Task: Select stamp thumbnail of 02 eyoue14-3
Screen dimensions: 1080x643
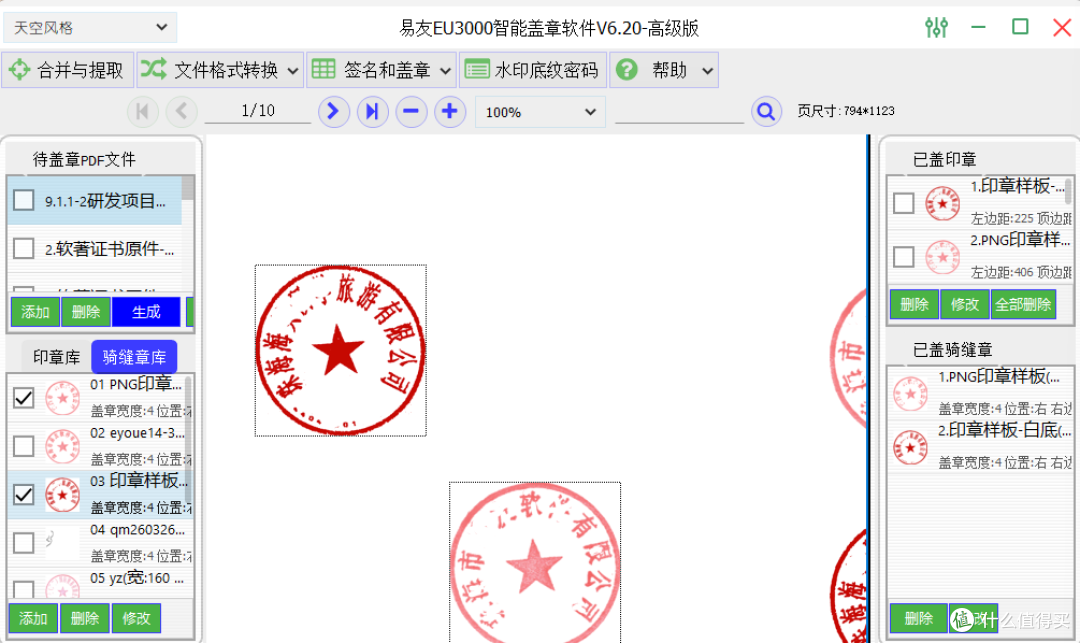Action: [x=62, y=447]
